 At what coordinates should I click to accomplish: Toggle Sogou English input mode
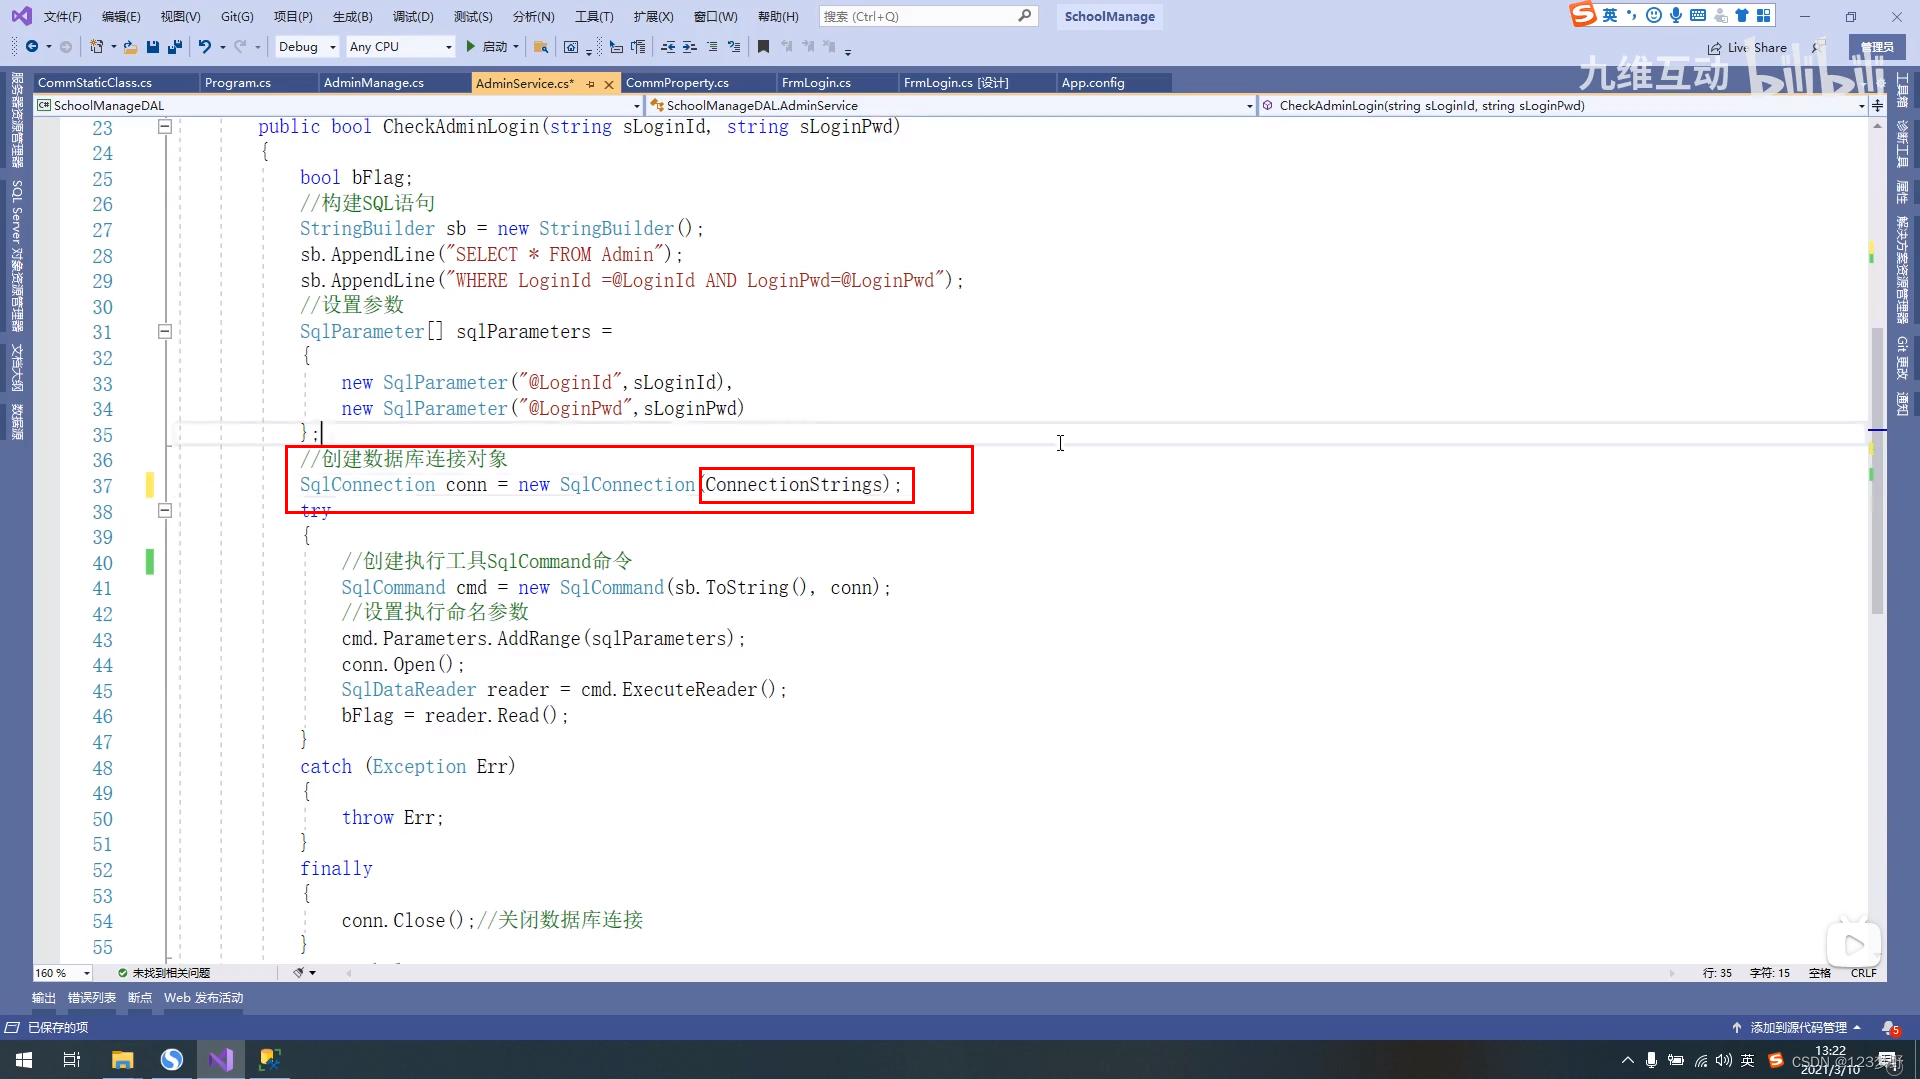tap(1610, 15)
